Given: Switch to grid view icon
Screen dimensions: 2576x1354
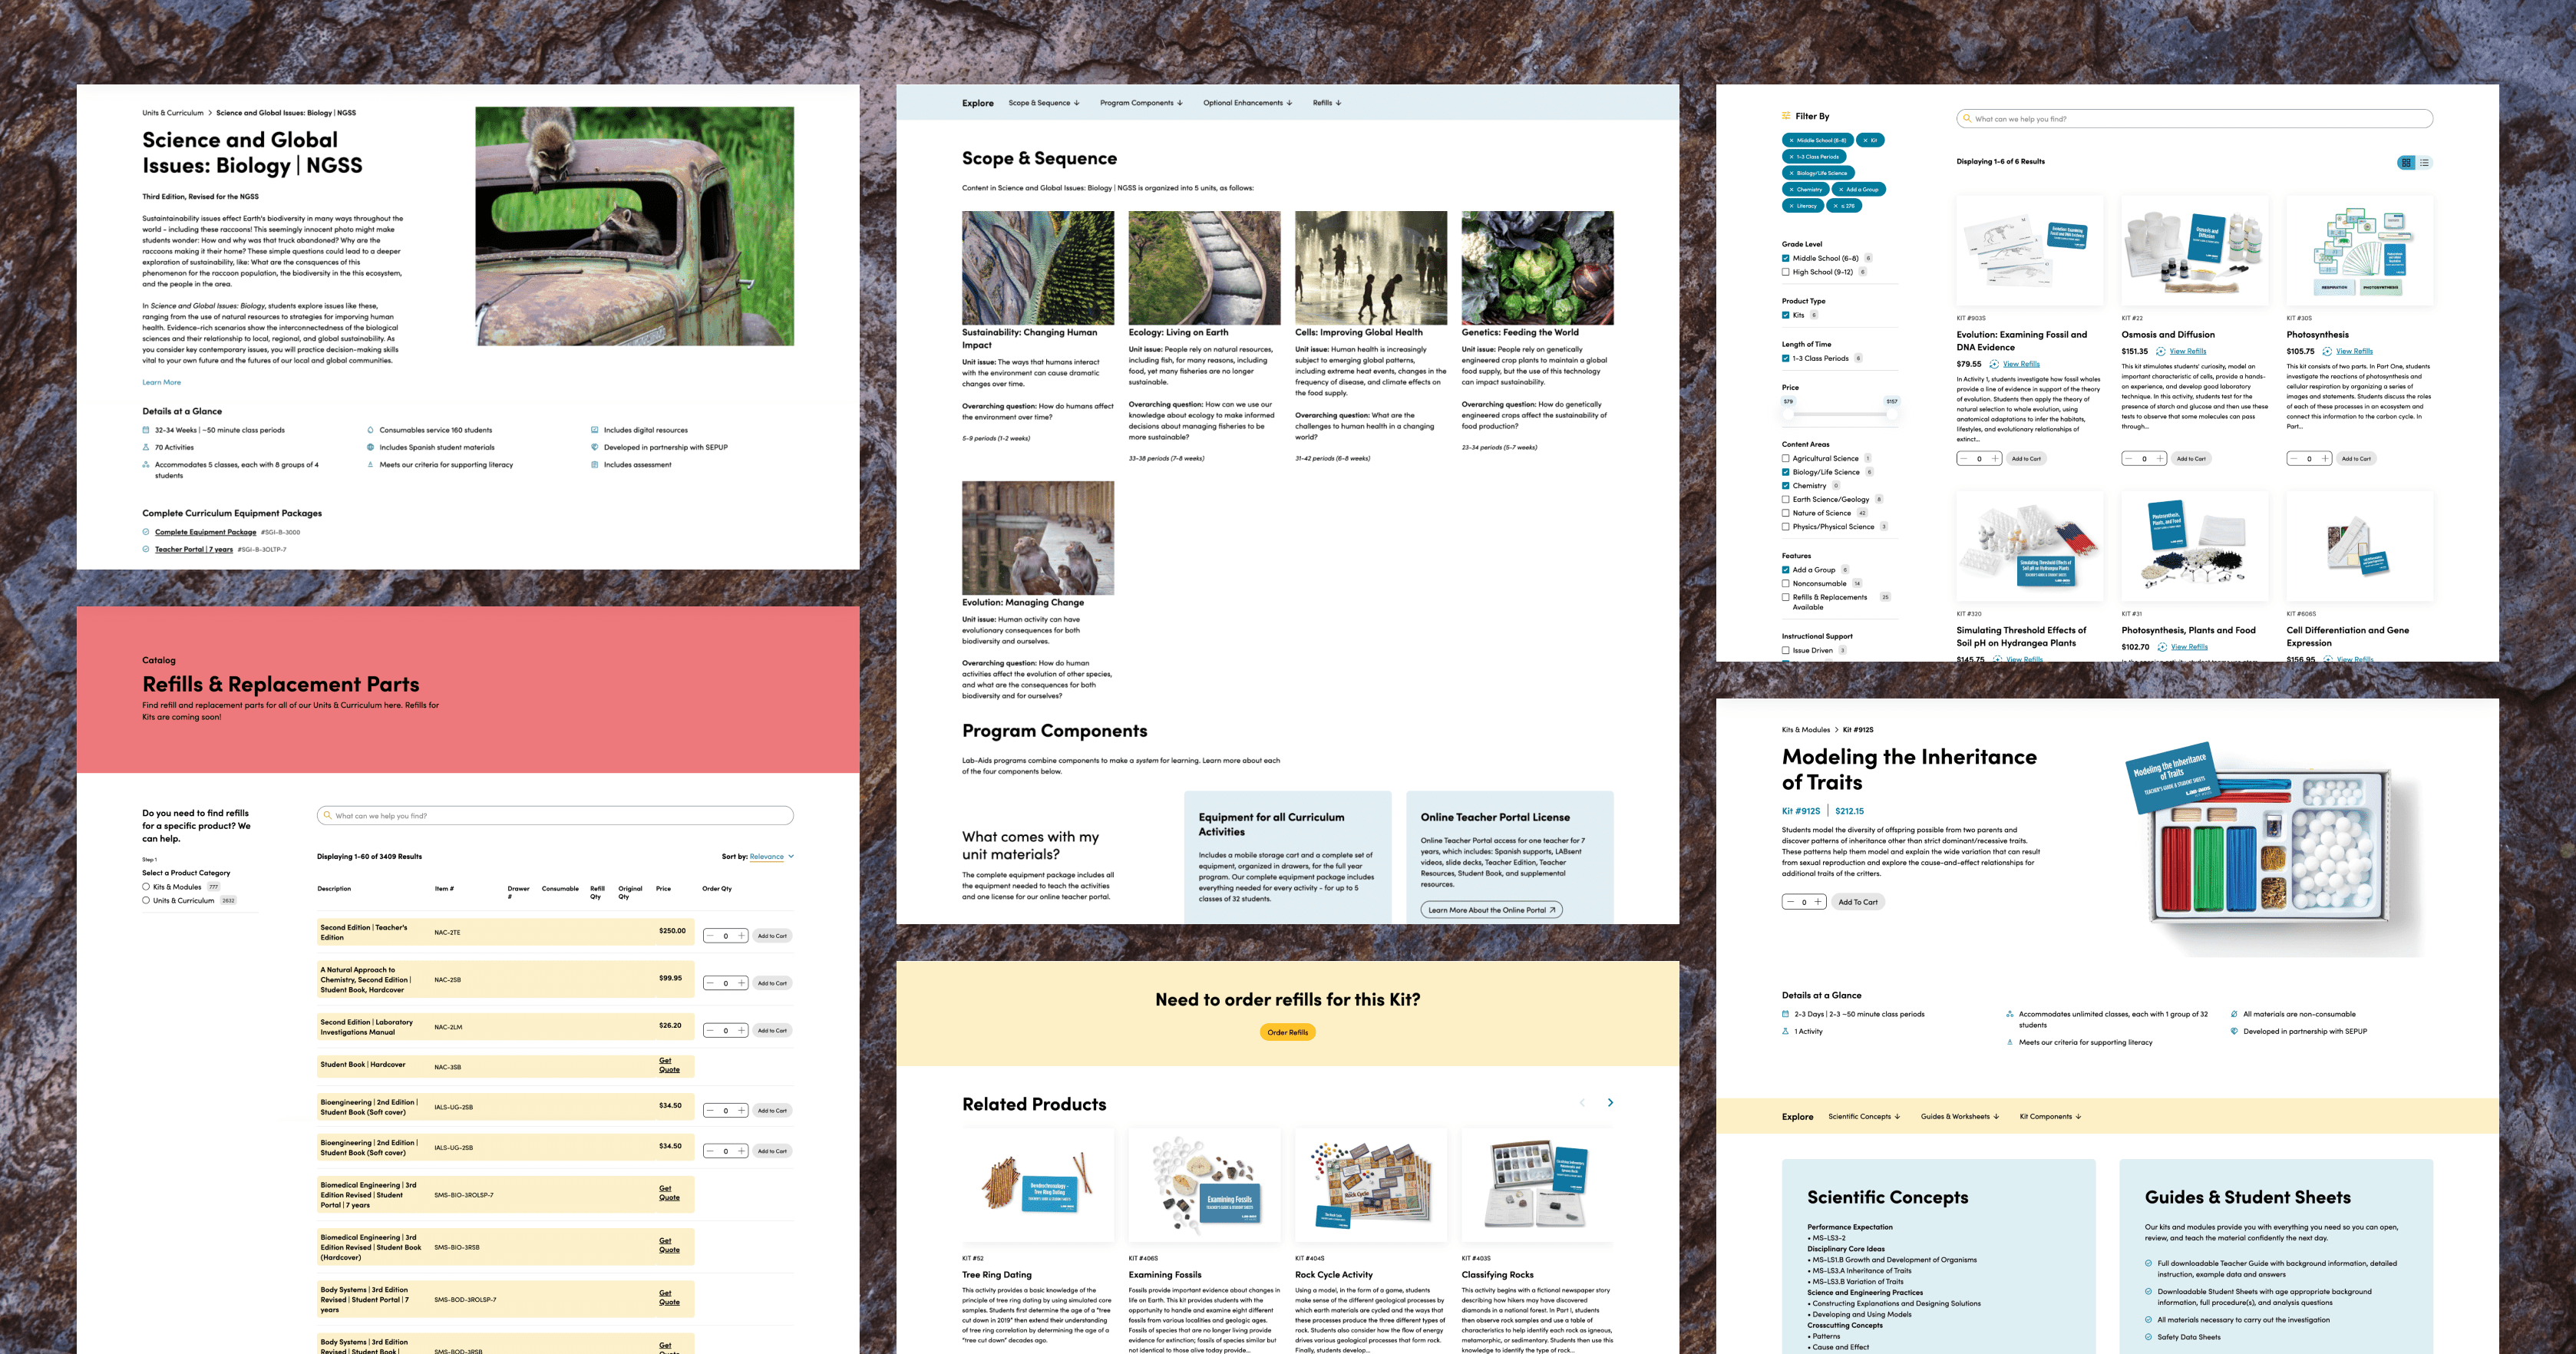Looking at the screenshot, I should click(2406, 163).
